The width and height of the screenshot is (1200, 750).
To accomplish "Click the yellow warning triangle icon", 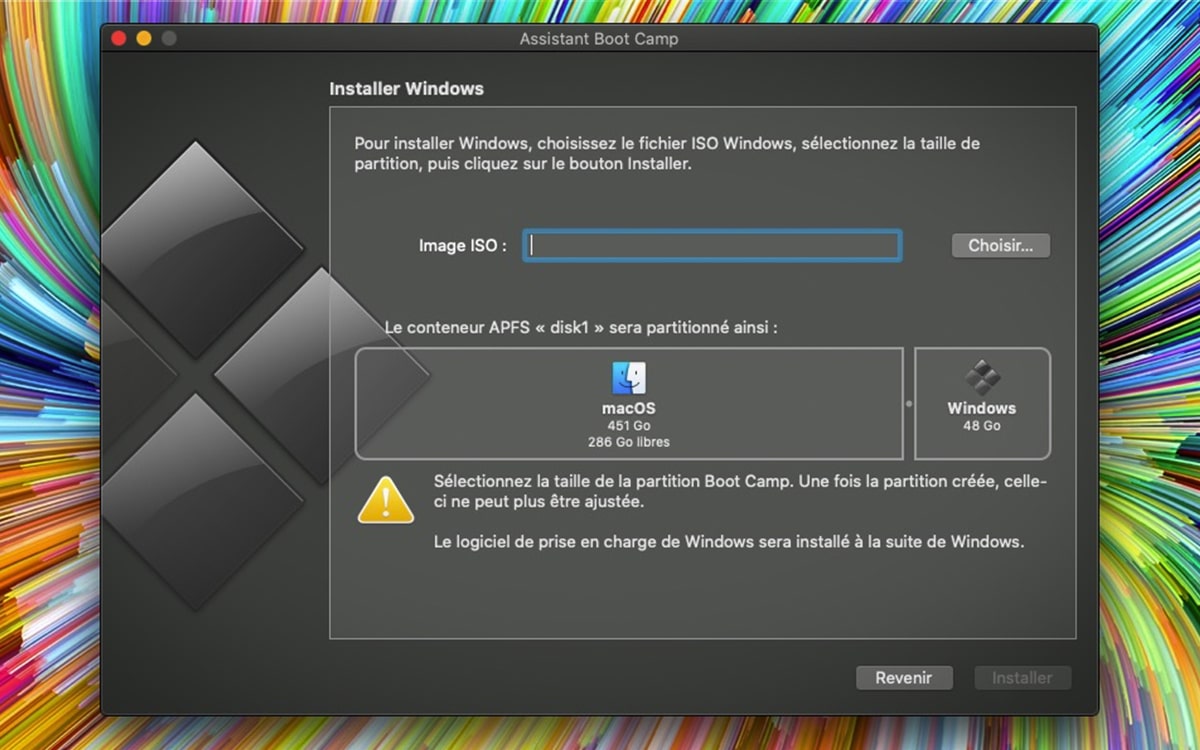I will click(x=386, y=499).
